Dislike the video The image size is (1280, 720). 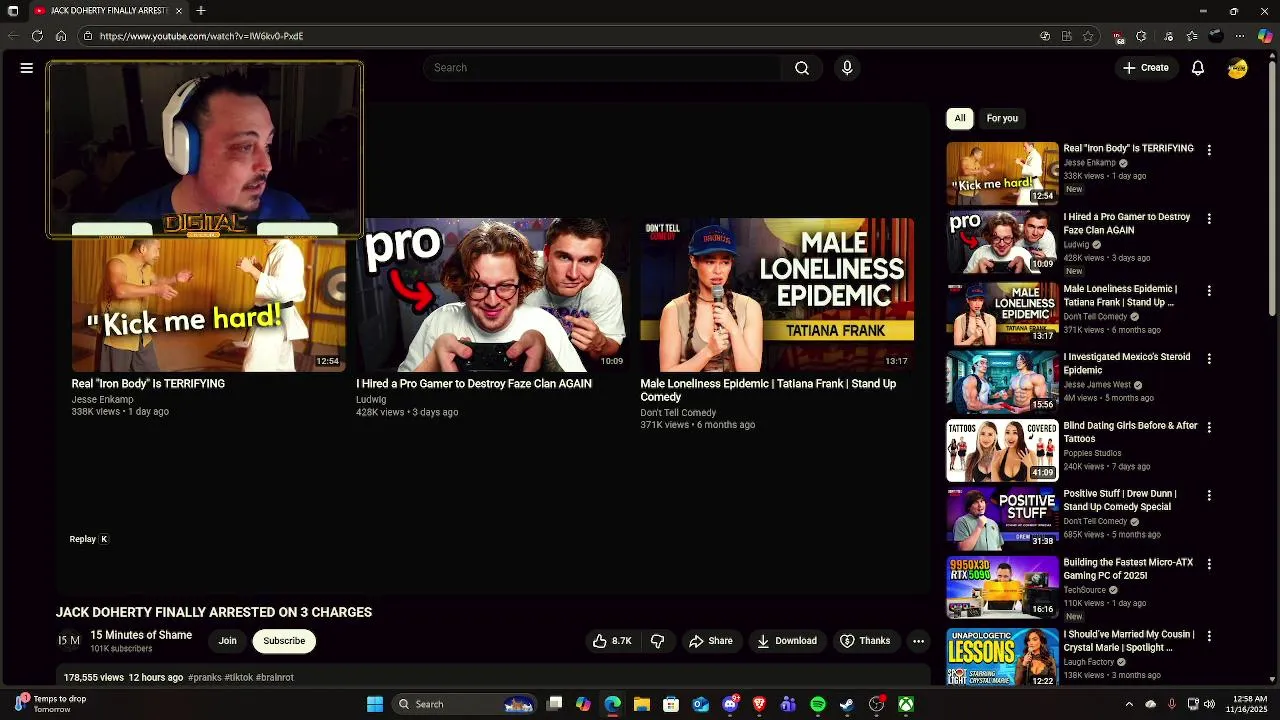(x=657, y=641)
